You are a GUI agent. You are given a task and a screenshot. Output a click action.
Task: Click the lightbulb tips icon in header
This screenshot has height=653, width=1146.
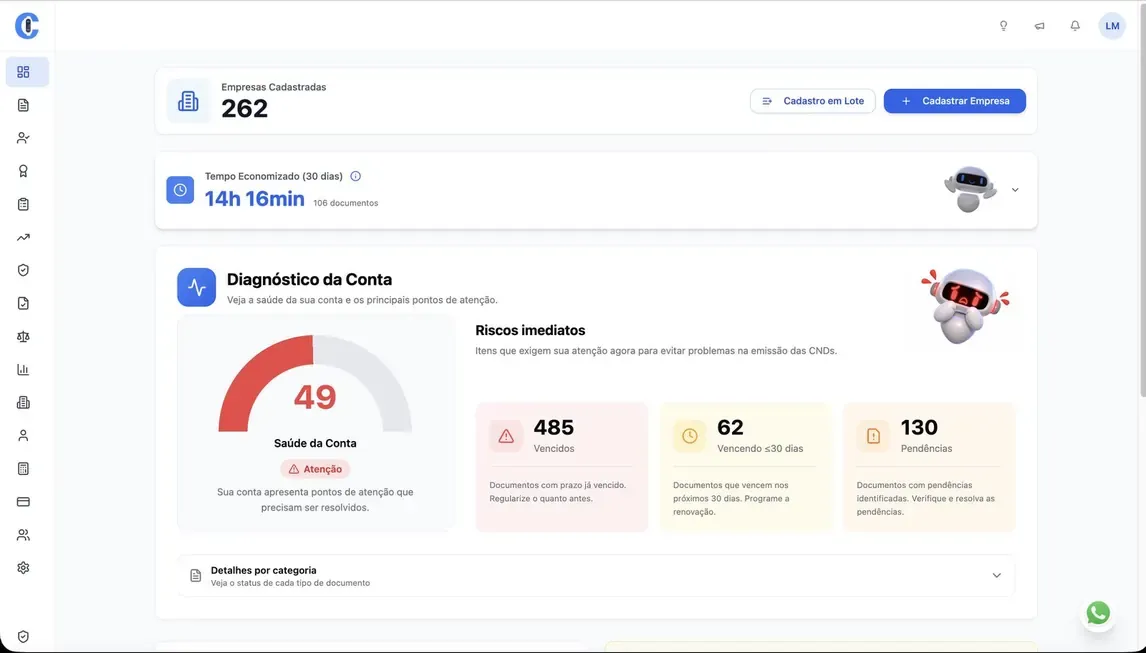(1003, 26)
